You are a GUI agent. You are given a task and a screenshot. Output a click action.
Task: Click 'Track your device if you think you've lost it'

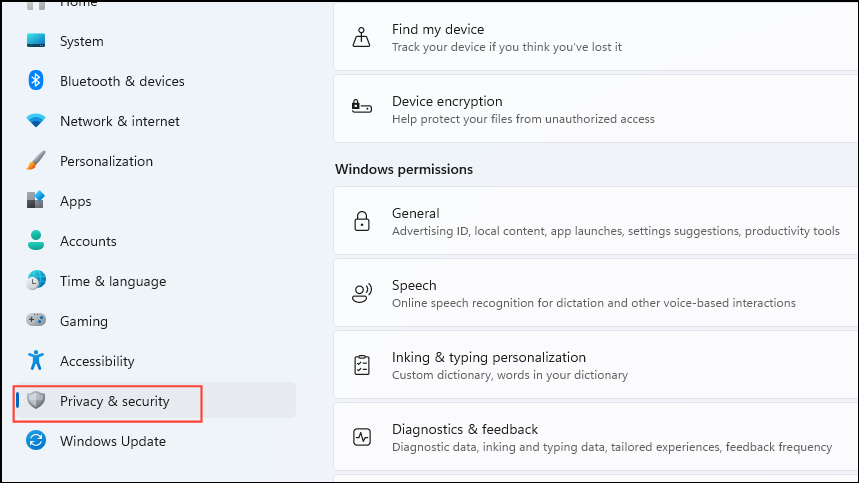pyautogui.click(x=507, y=47)
